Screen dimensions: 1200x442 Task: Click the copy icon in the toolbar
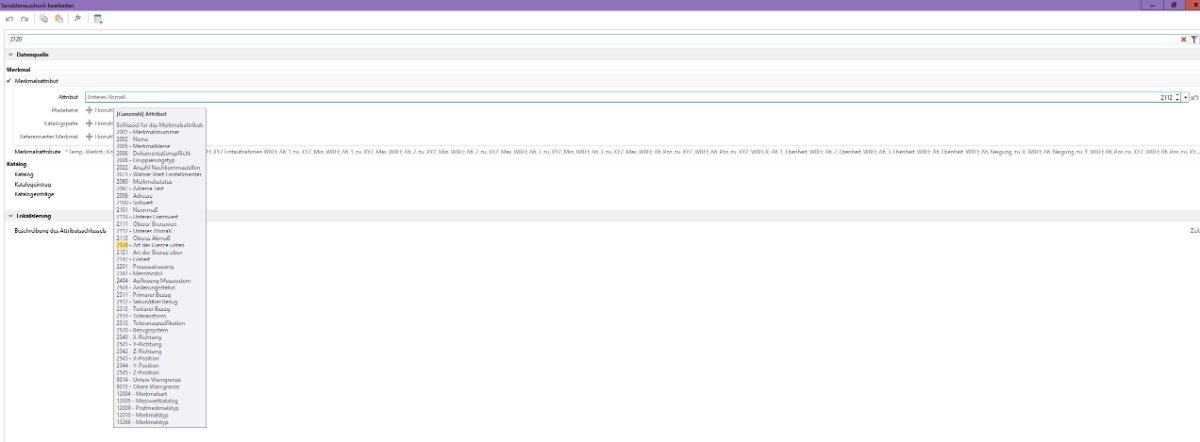tap(44, 18)
